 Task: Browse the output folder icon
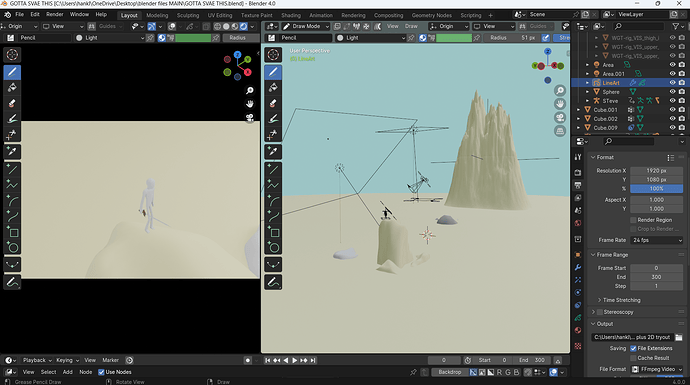pos(679,337)
